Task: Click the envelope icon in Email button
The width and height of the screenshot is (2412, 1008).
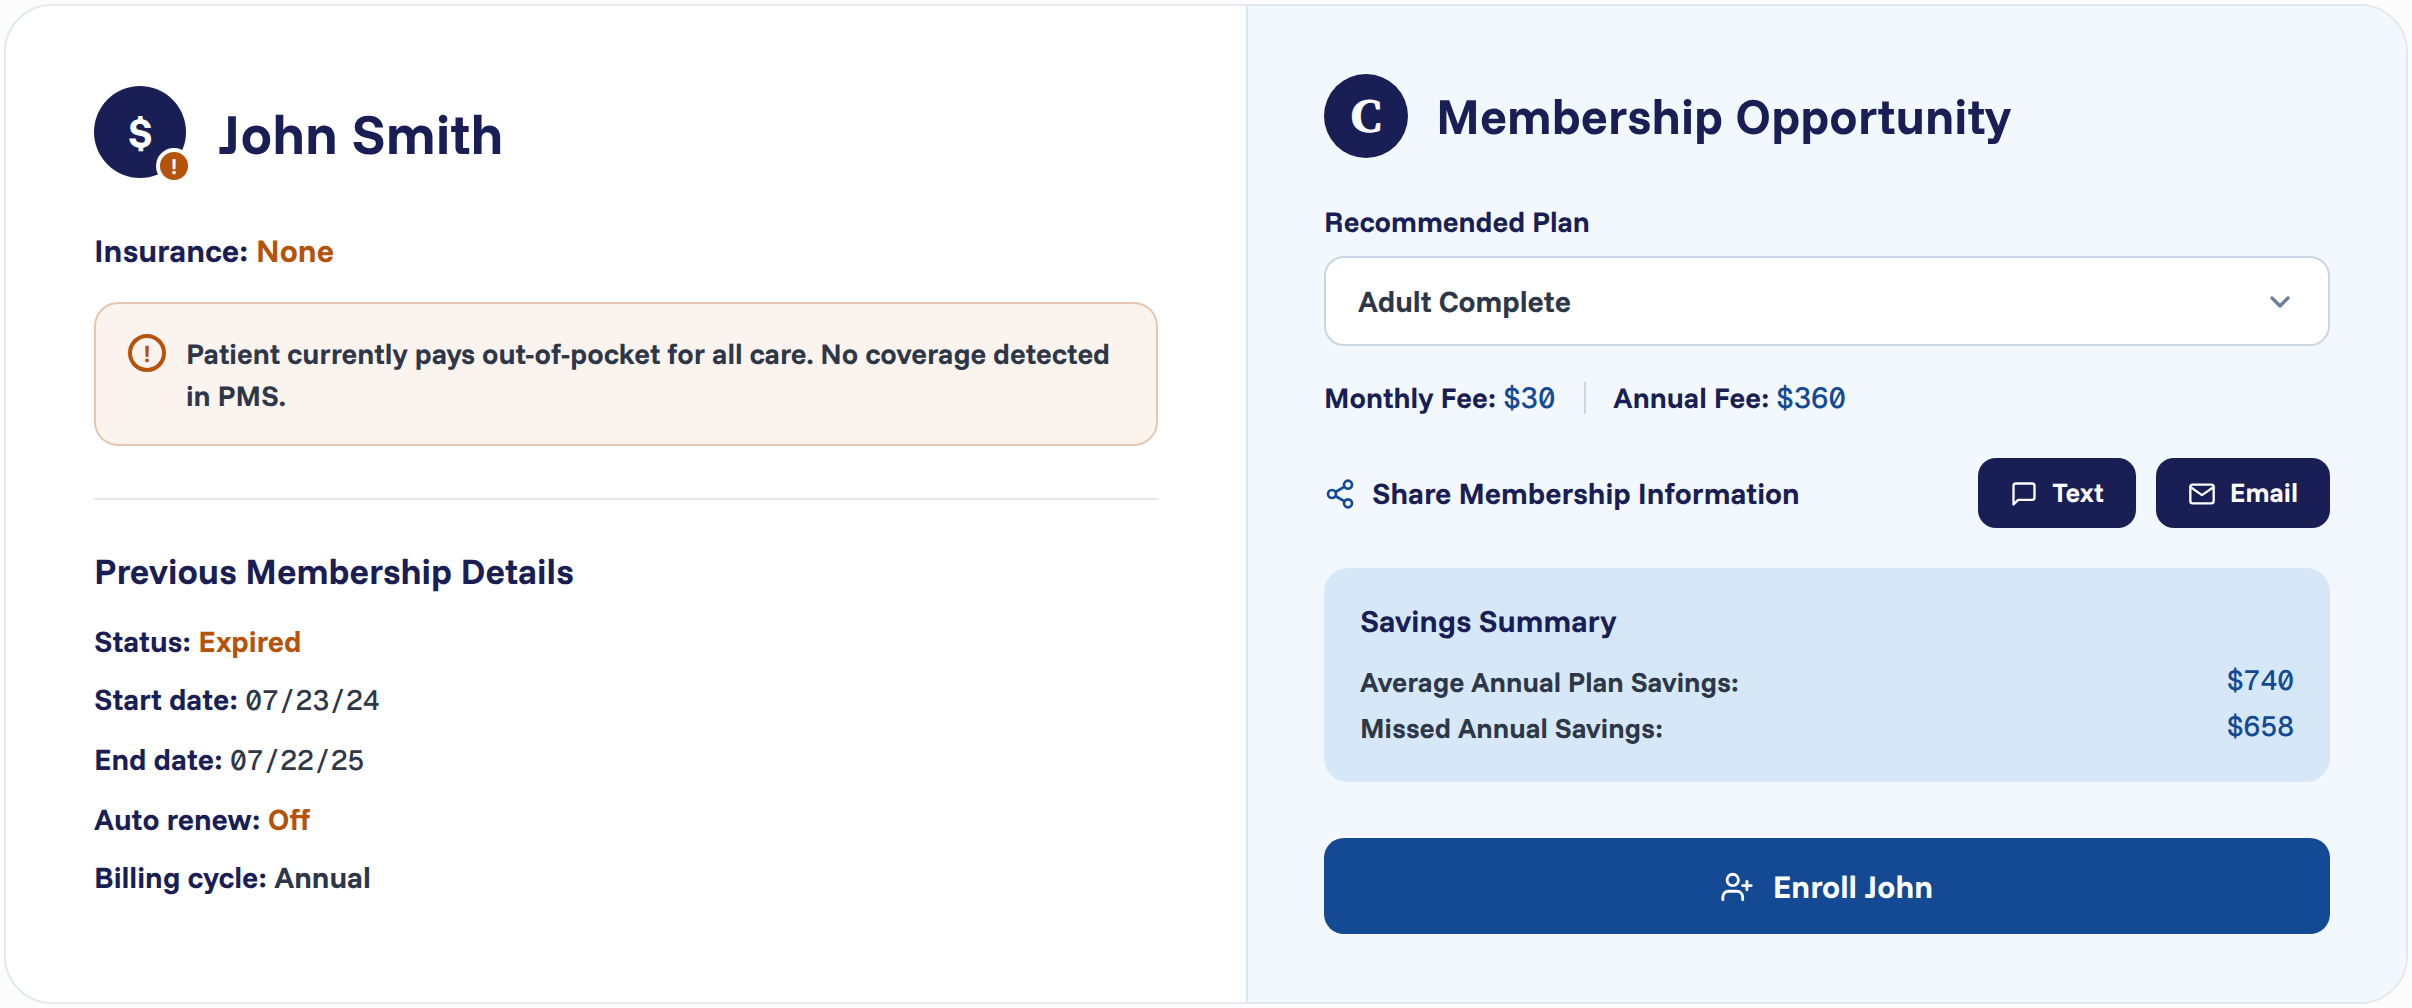Action: [2202, 494]
